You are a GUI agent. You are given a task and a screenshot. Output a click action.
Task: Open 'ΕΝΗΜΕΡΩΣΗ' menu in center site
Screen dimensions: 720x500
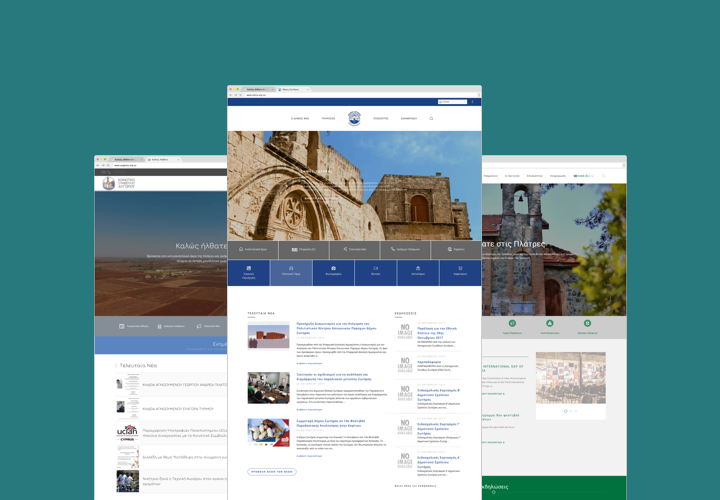[409, 118]
